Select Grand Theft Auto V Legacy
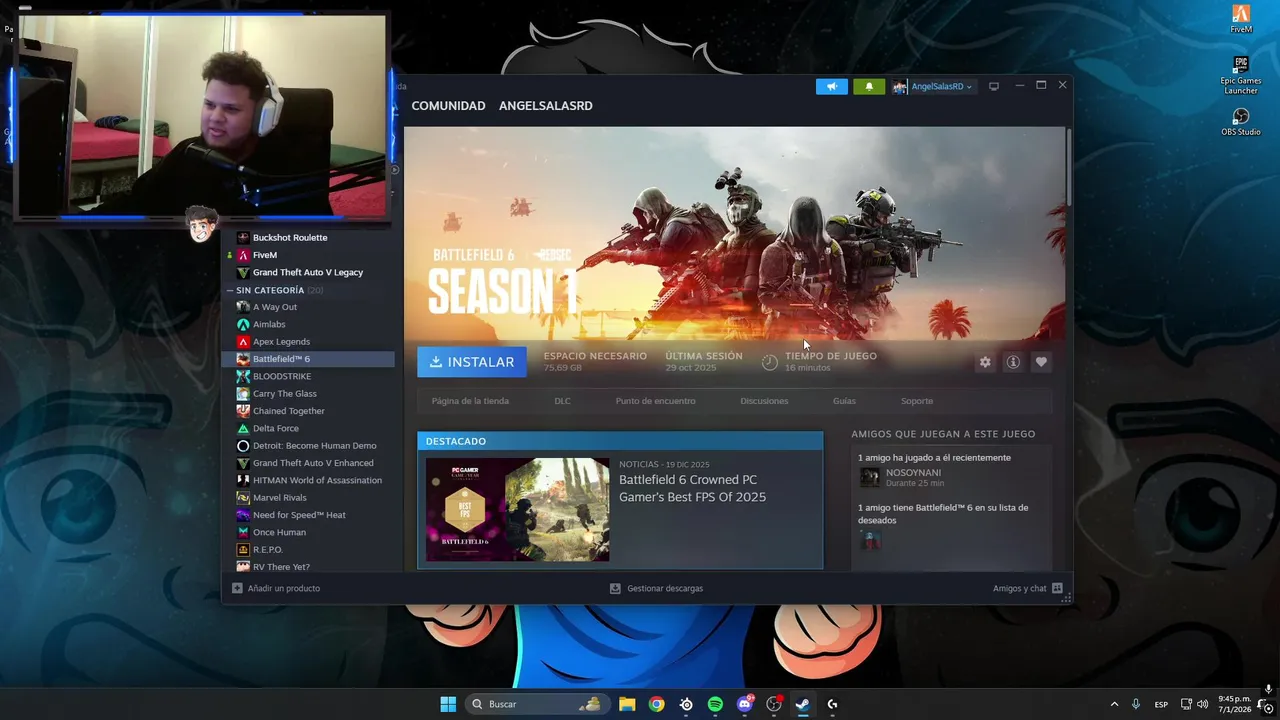The width and height of the screenshot is (1280, 720). [x=308, y=272]
